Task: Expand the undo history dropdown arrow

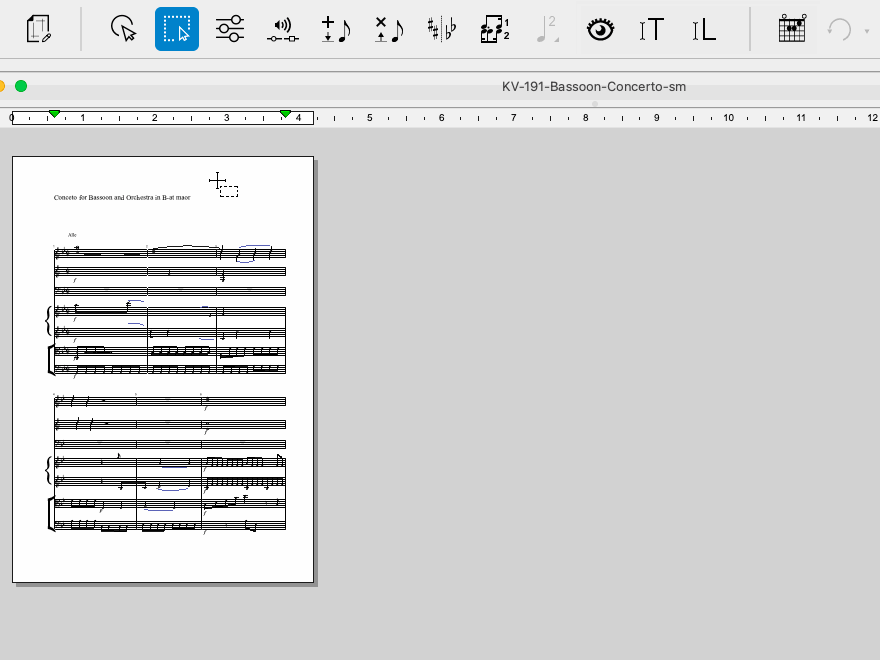Action: pyautogui.click(x=868, y=31)
